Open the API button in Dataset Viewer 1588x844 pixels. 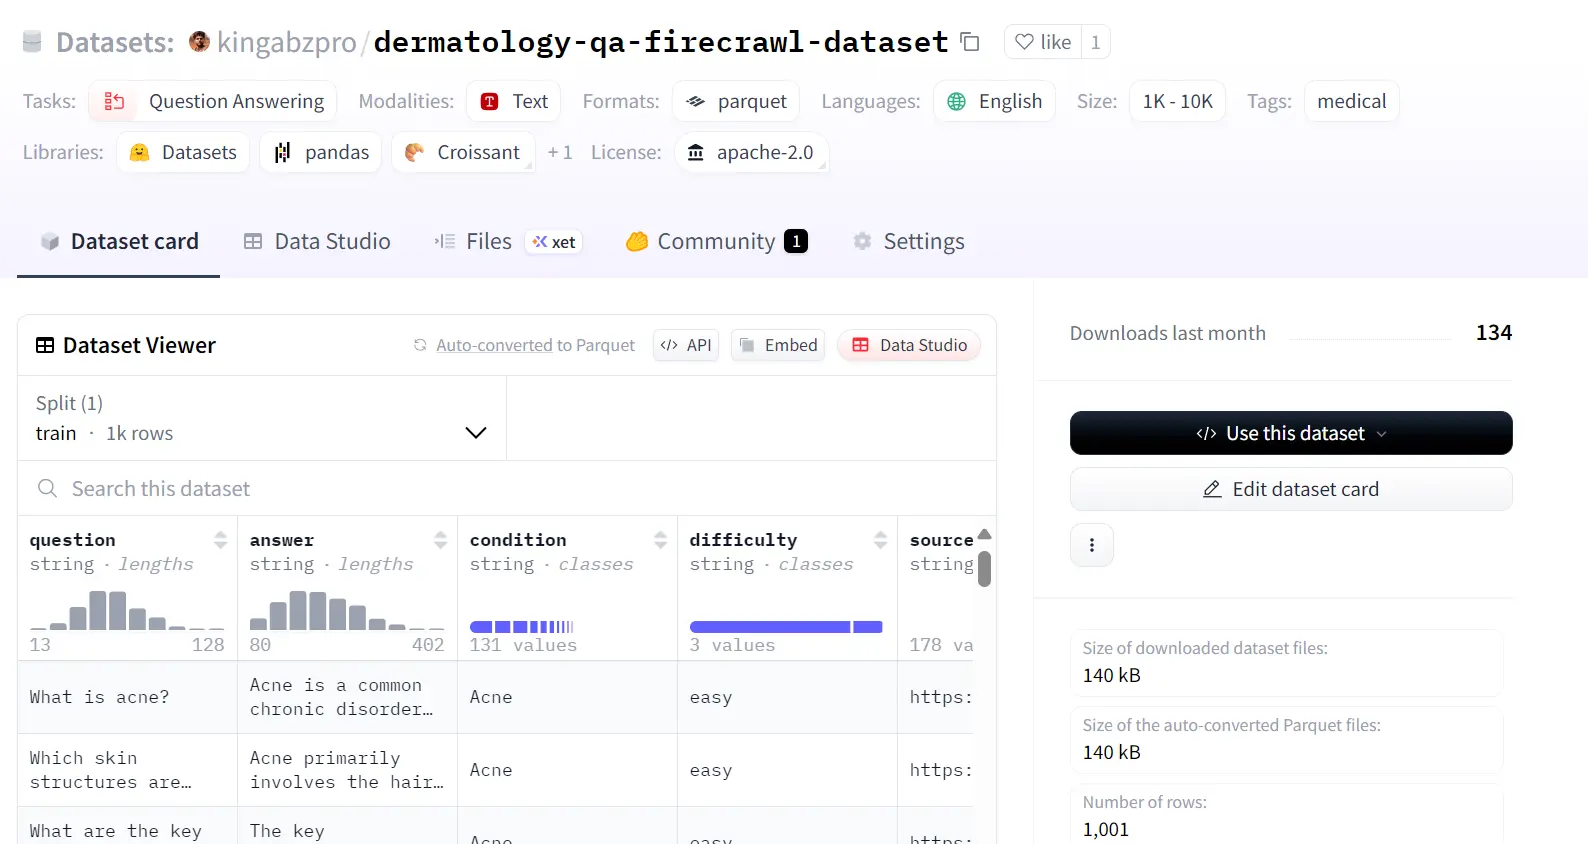pos(686,345)
